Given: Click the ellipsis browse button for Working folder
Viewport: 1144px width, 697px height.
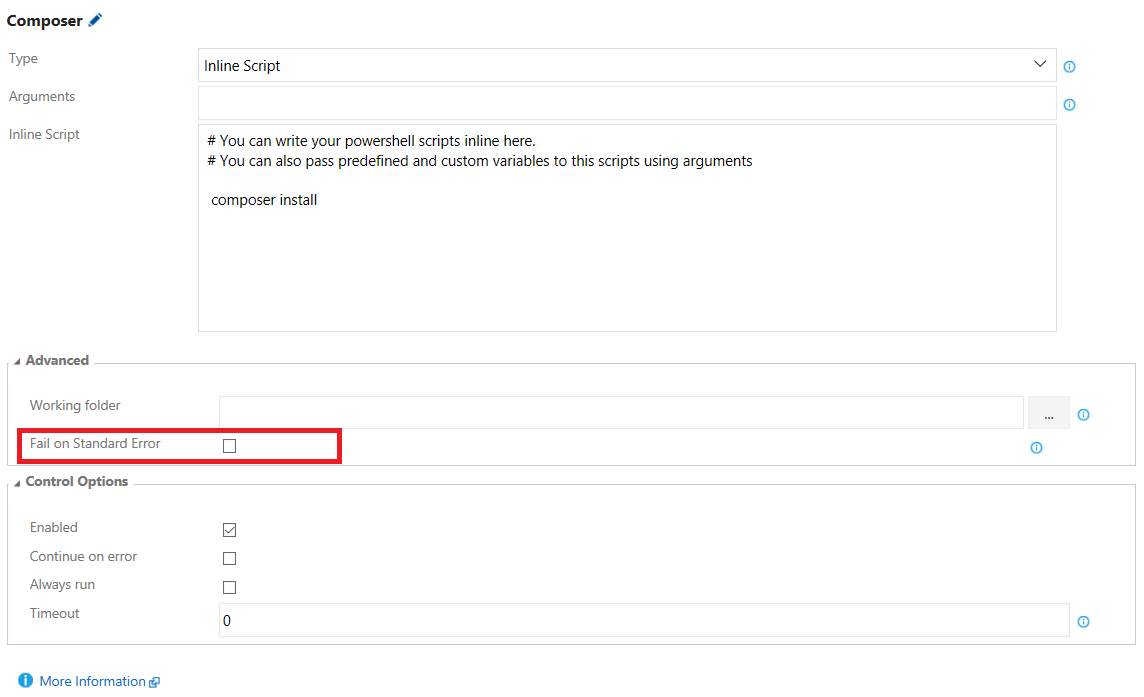Looking at the screenshot, I should pyautogui.click(x=1048, y=413).
